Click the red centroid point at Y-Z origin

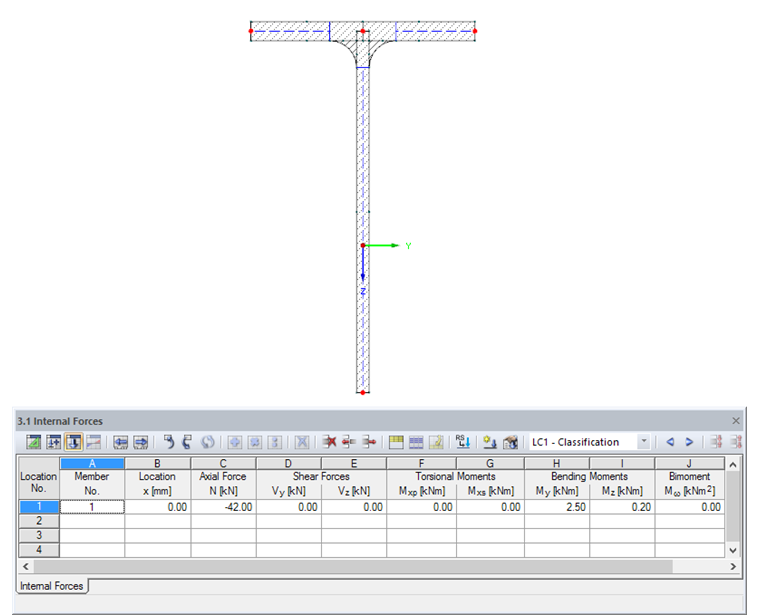[x=363, y=246]
